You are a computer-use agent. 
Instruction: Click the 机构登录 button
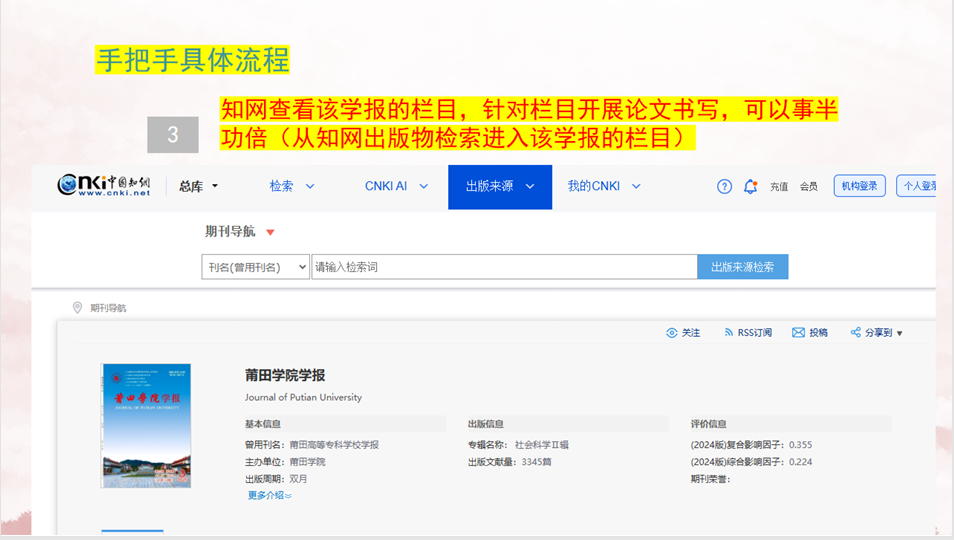tap(859, 186)
